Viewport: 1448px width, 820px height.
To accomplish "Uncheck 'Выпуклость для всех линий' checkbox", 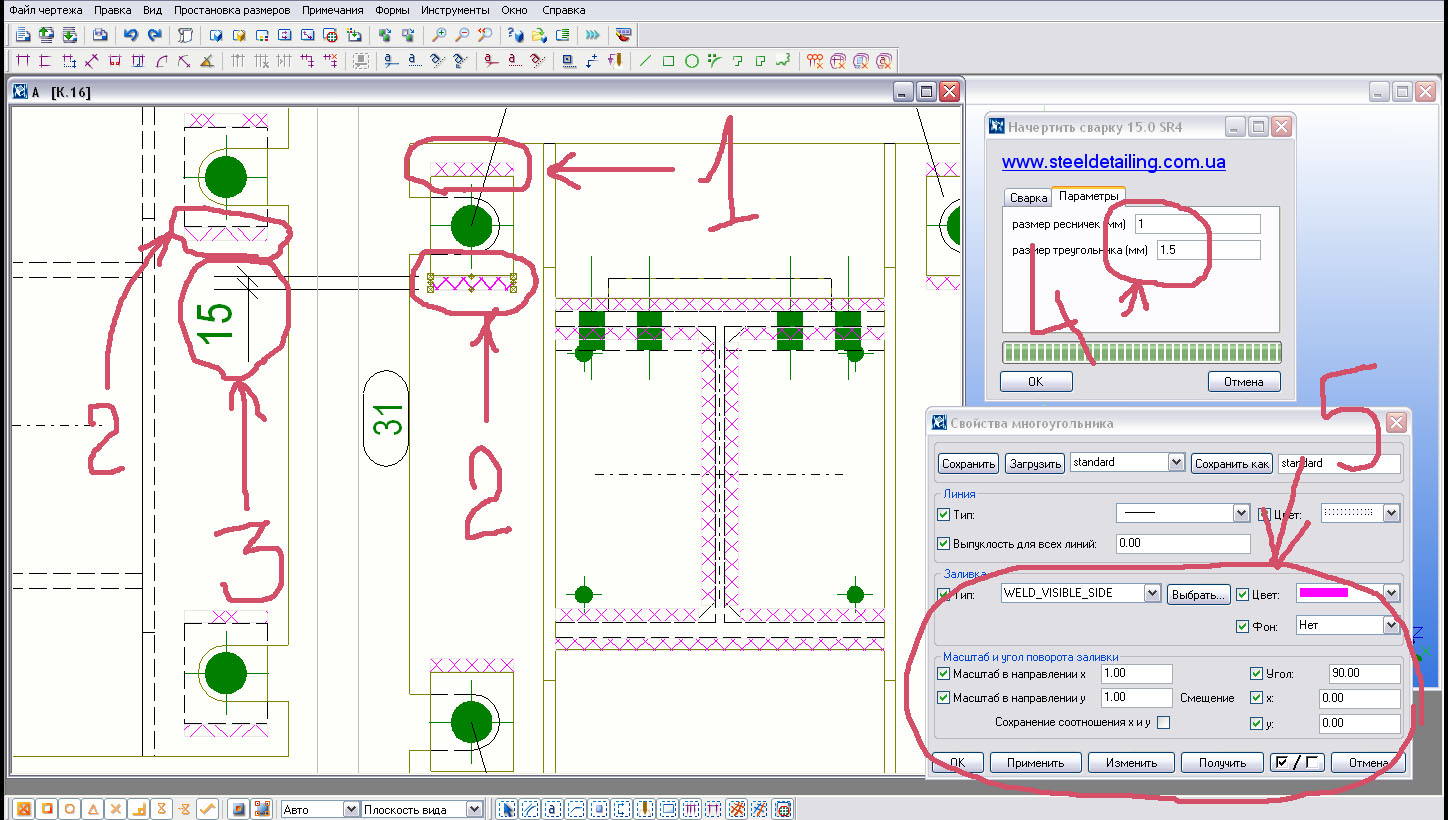I will point(943,544).
